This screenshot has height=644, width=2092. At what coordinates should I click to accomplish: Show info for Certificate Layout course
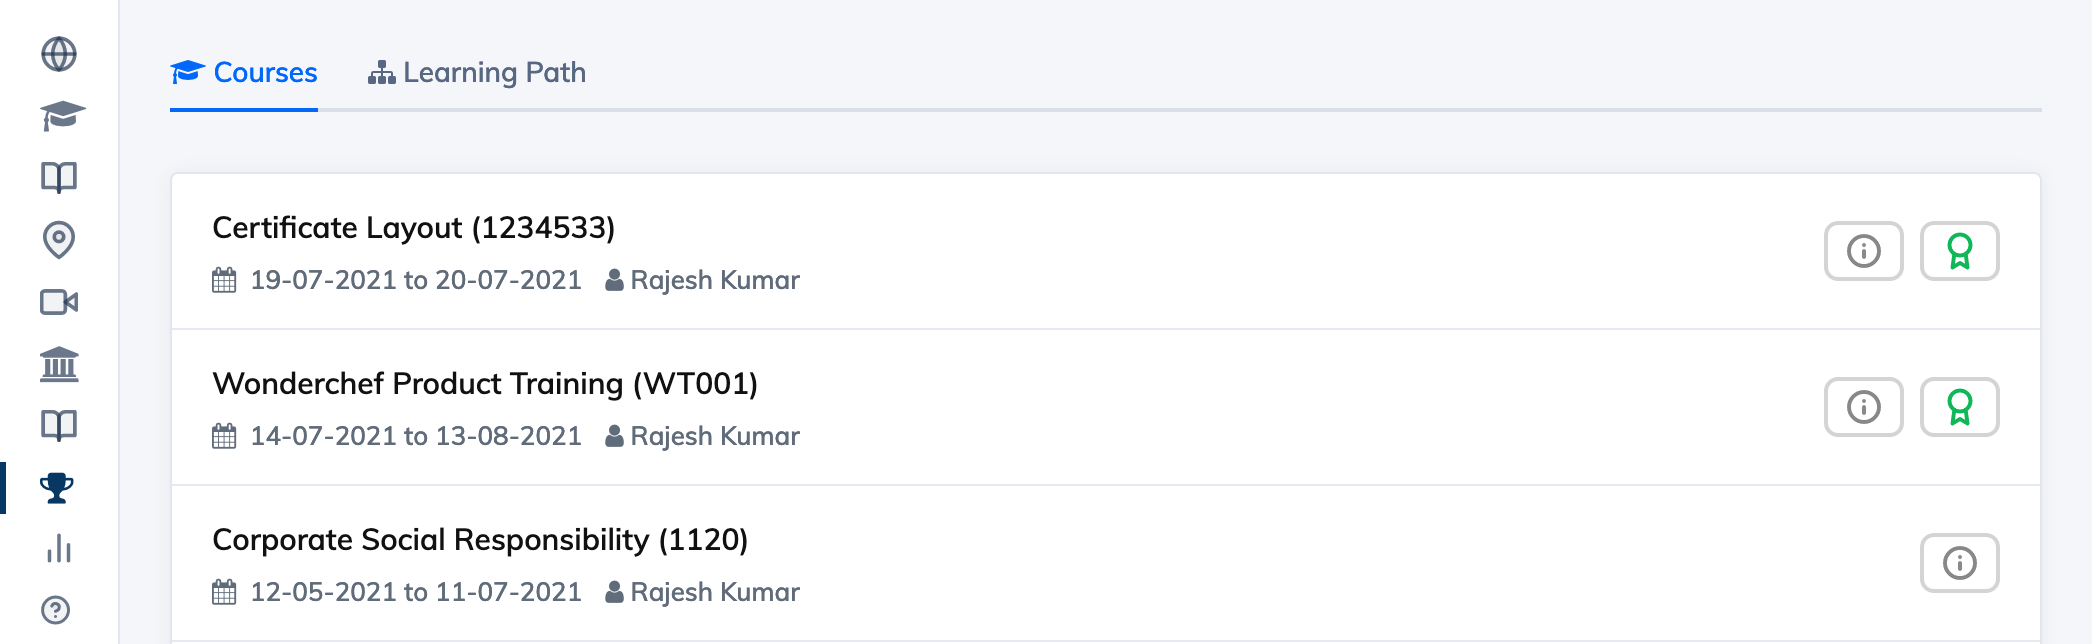pos(1863,251)
